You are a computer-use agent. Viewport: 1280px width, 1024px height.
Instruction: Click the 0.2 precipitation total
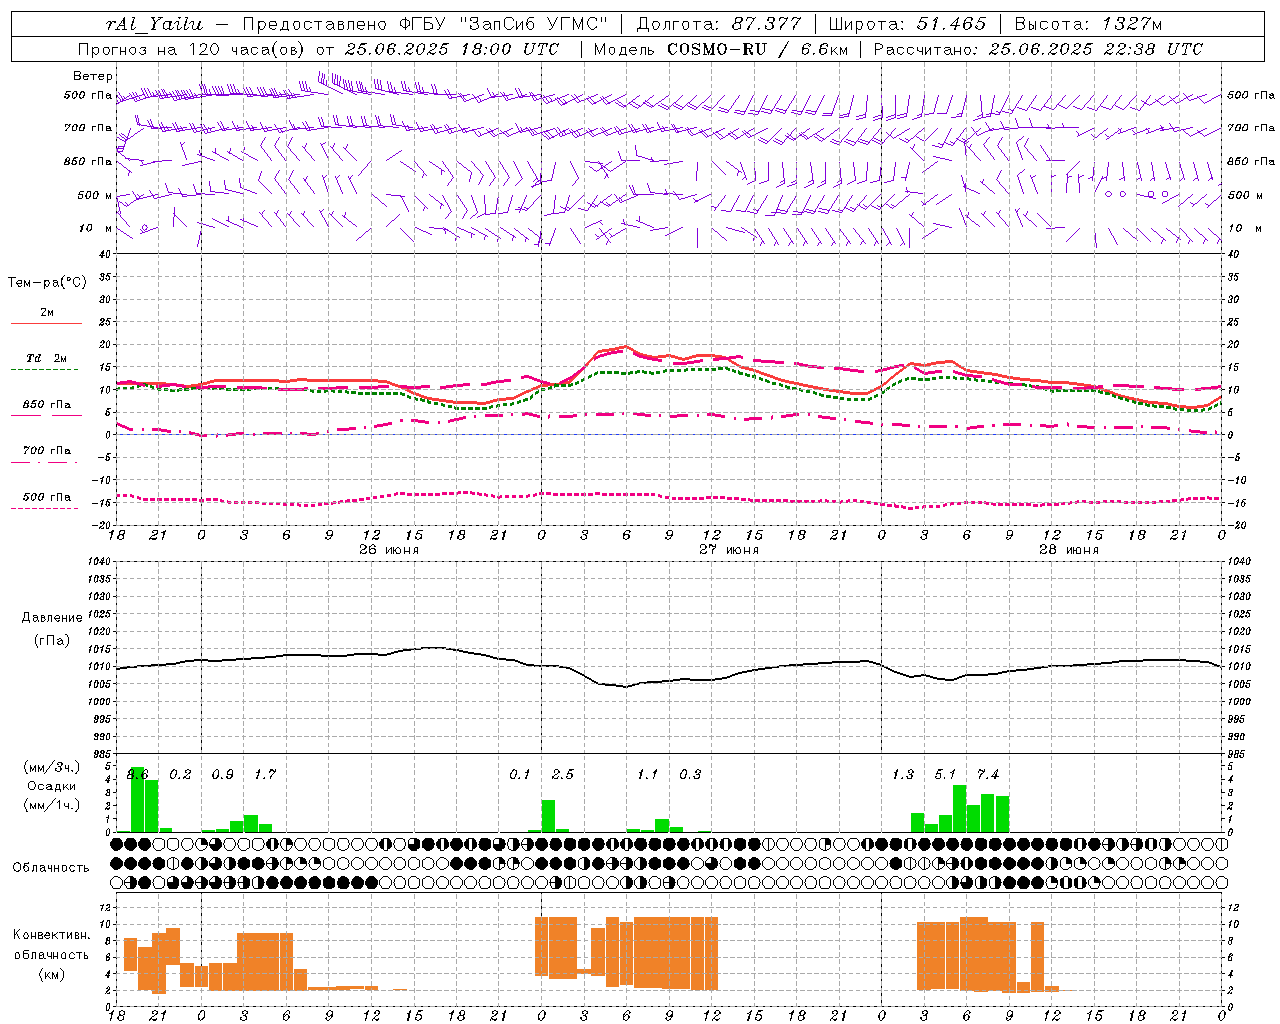pyautogui.click(x=180, y=774)
